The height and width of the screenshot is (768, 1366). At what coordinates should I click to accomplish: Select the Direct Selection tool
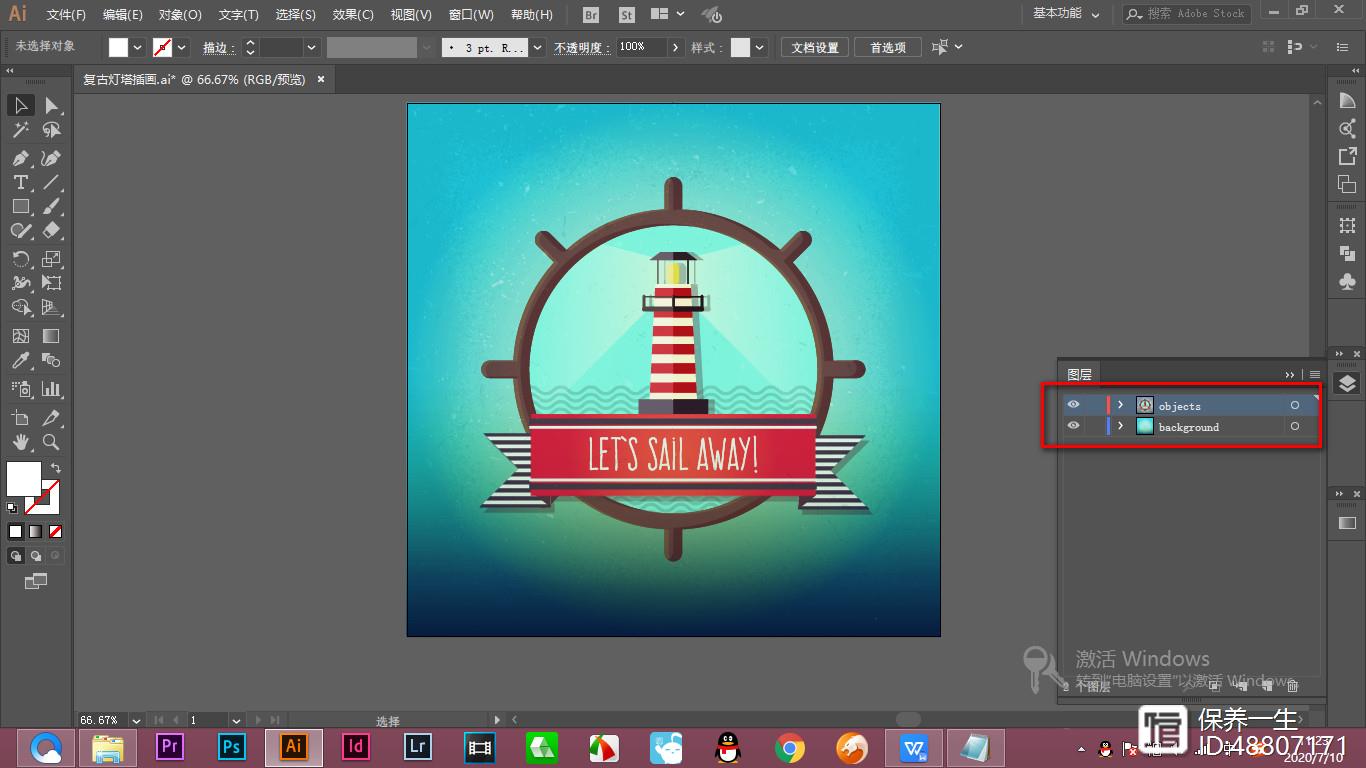[51, 105]
